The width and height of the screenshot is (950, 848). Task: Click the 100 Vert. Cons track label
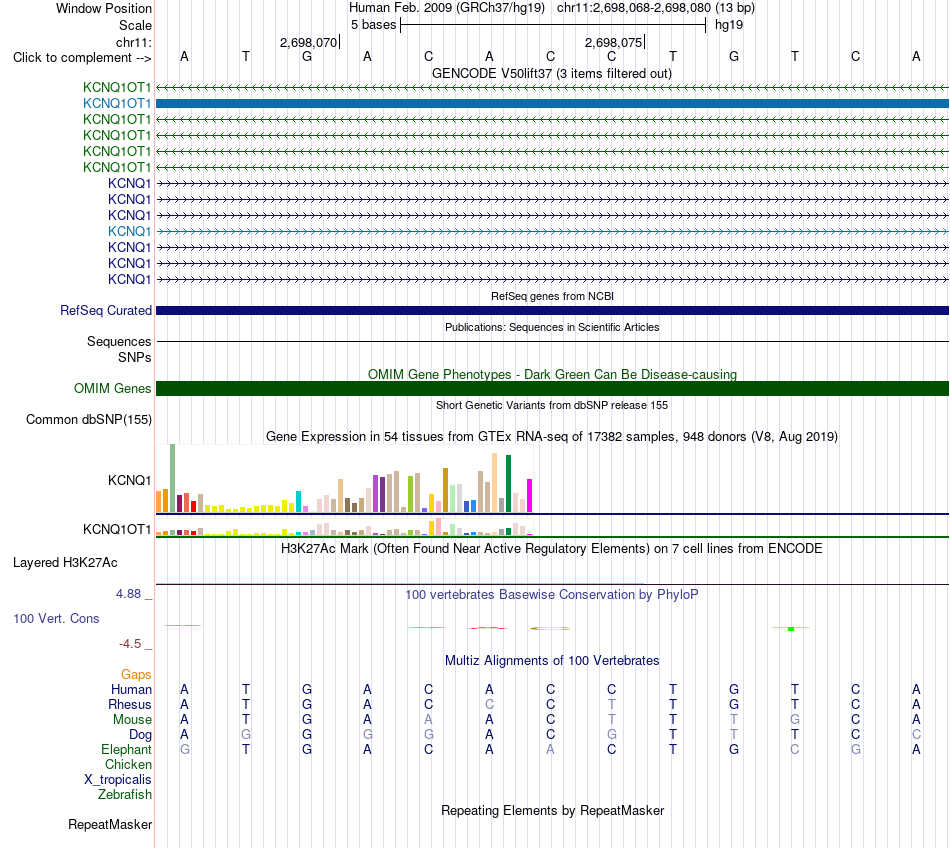click(56, 618)
